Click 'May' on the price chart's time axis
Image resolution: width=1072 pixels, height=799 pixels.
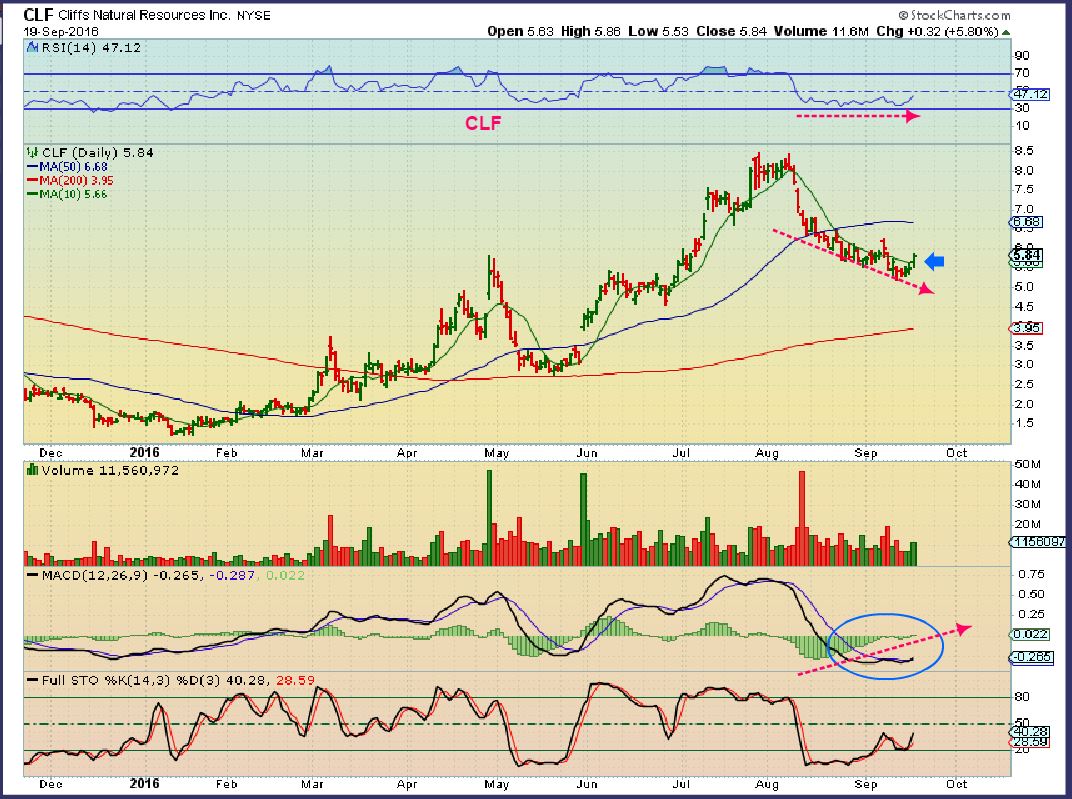click(x=497, y=453)
